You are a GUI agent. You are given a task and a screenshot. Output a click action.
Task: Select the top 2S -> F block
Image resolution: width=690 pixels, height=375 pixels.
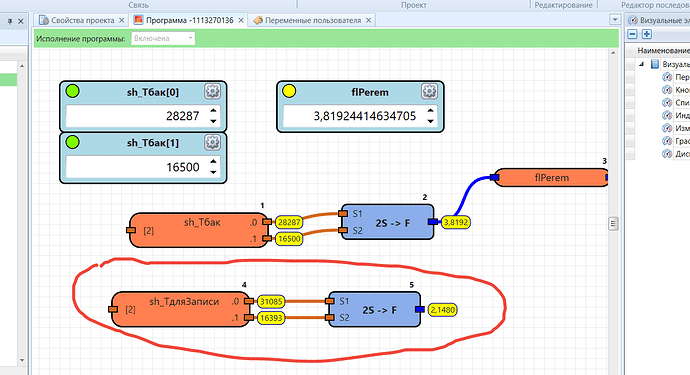(387, 222)
